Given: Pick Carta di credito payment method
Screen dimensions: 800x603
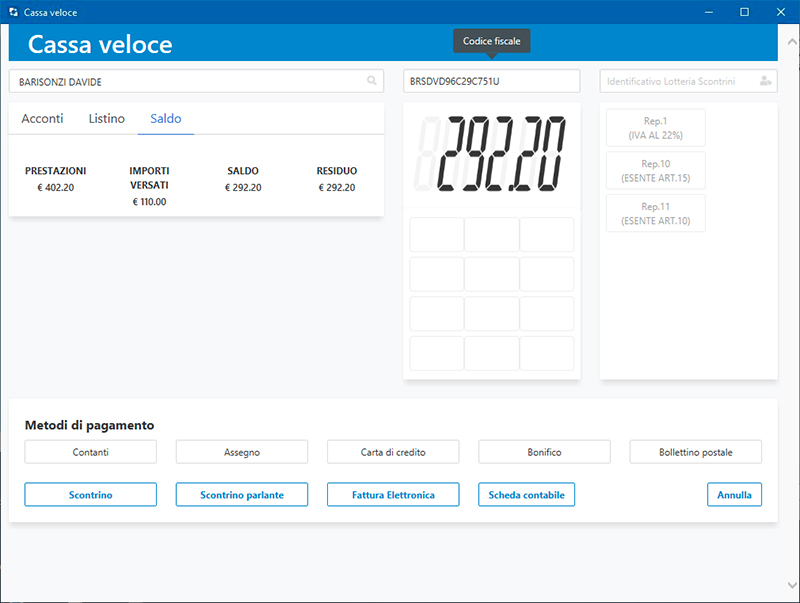Looking at the screenshot, I should click(393, 452).
